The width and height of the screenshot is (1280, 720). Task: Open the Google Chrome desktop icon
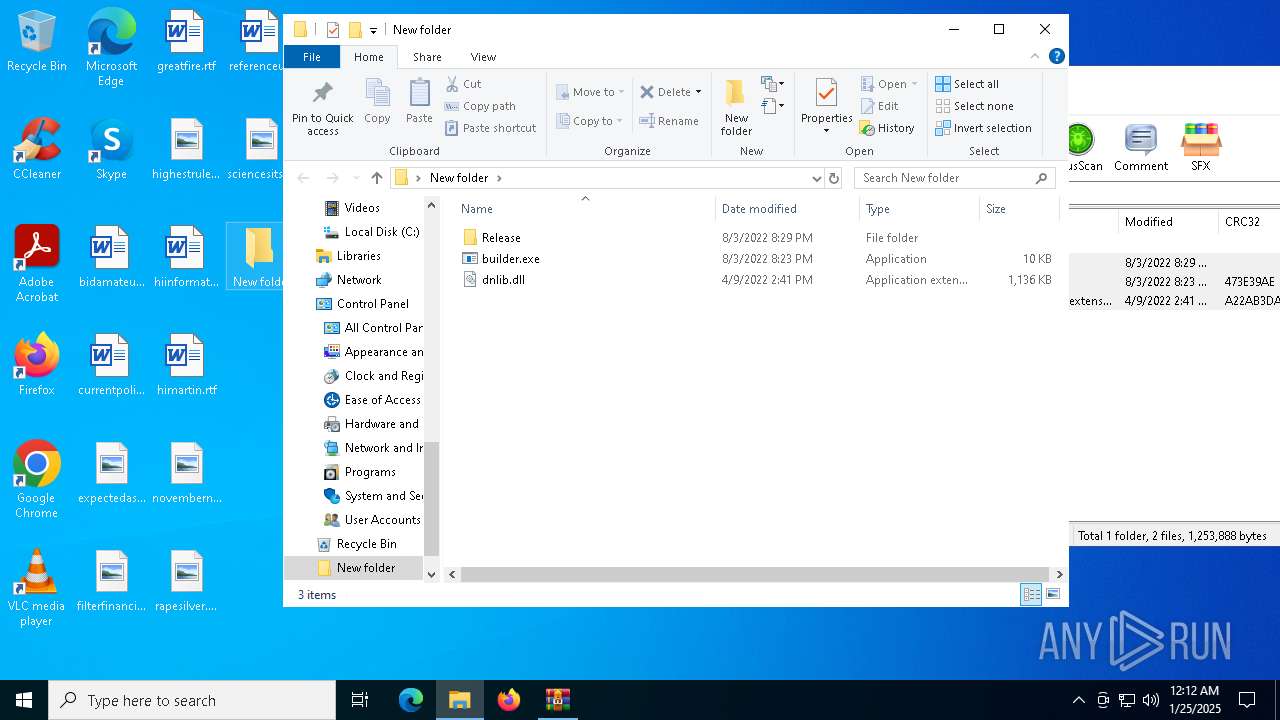pyautogui.click(x=36, y=480)
